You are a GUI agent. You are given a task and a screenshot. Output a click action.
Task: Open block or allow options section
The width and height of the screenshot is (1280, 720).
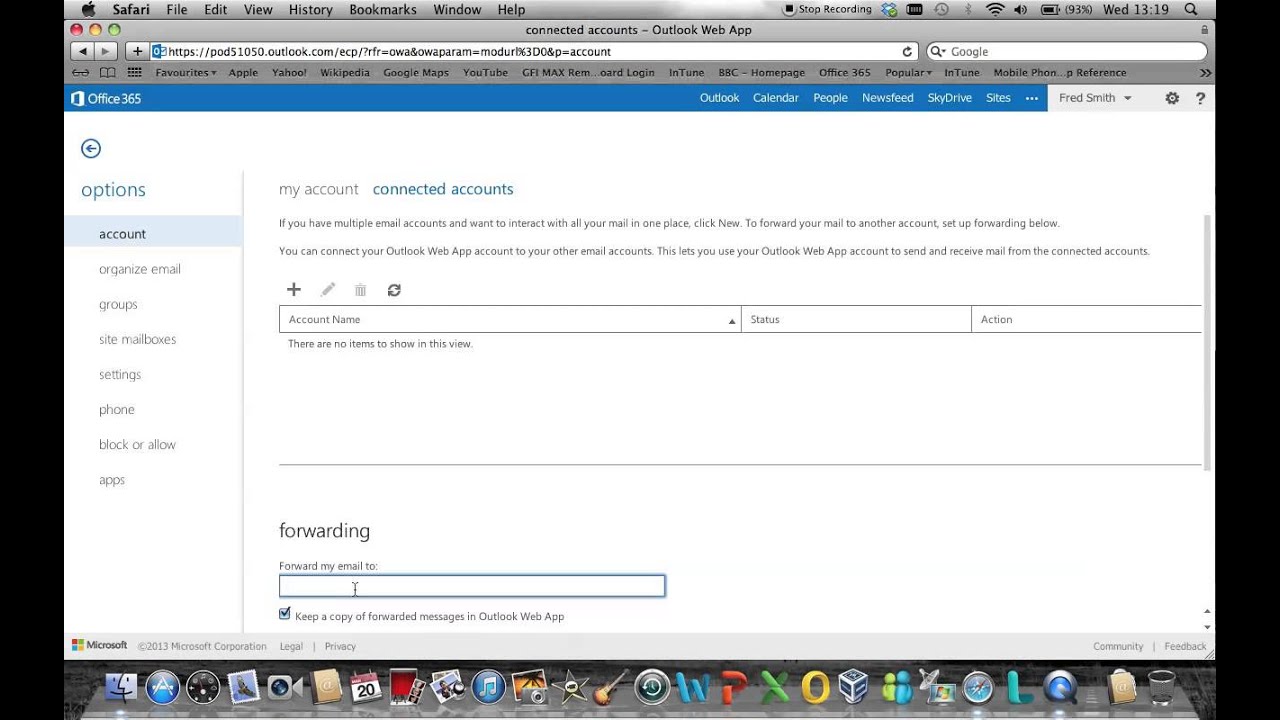tap(137, 444)
